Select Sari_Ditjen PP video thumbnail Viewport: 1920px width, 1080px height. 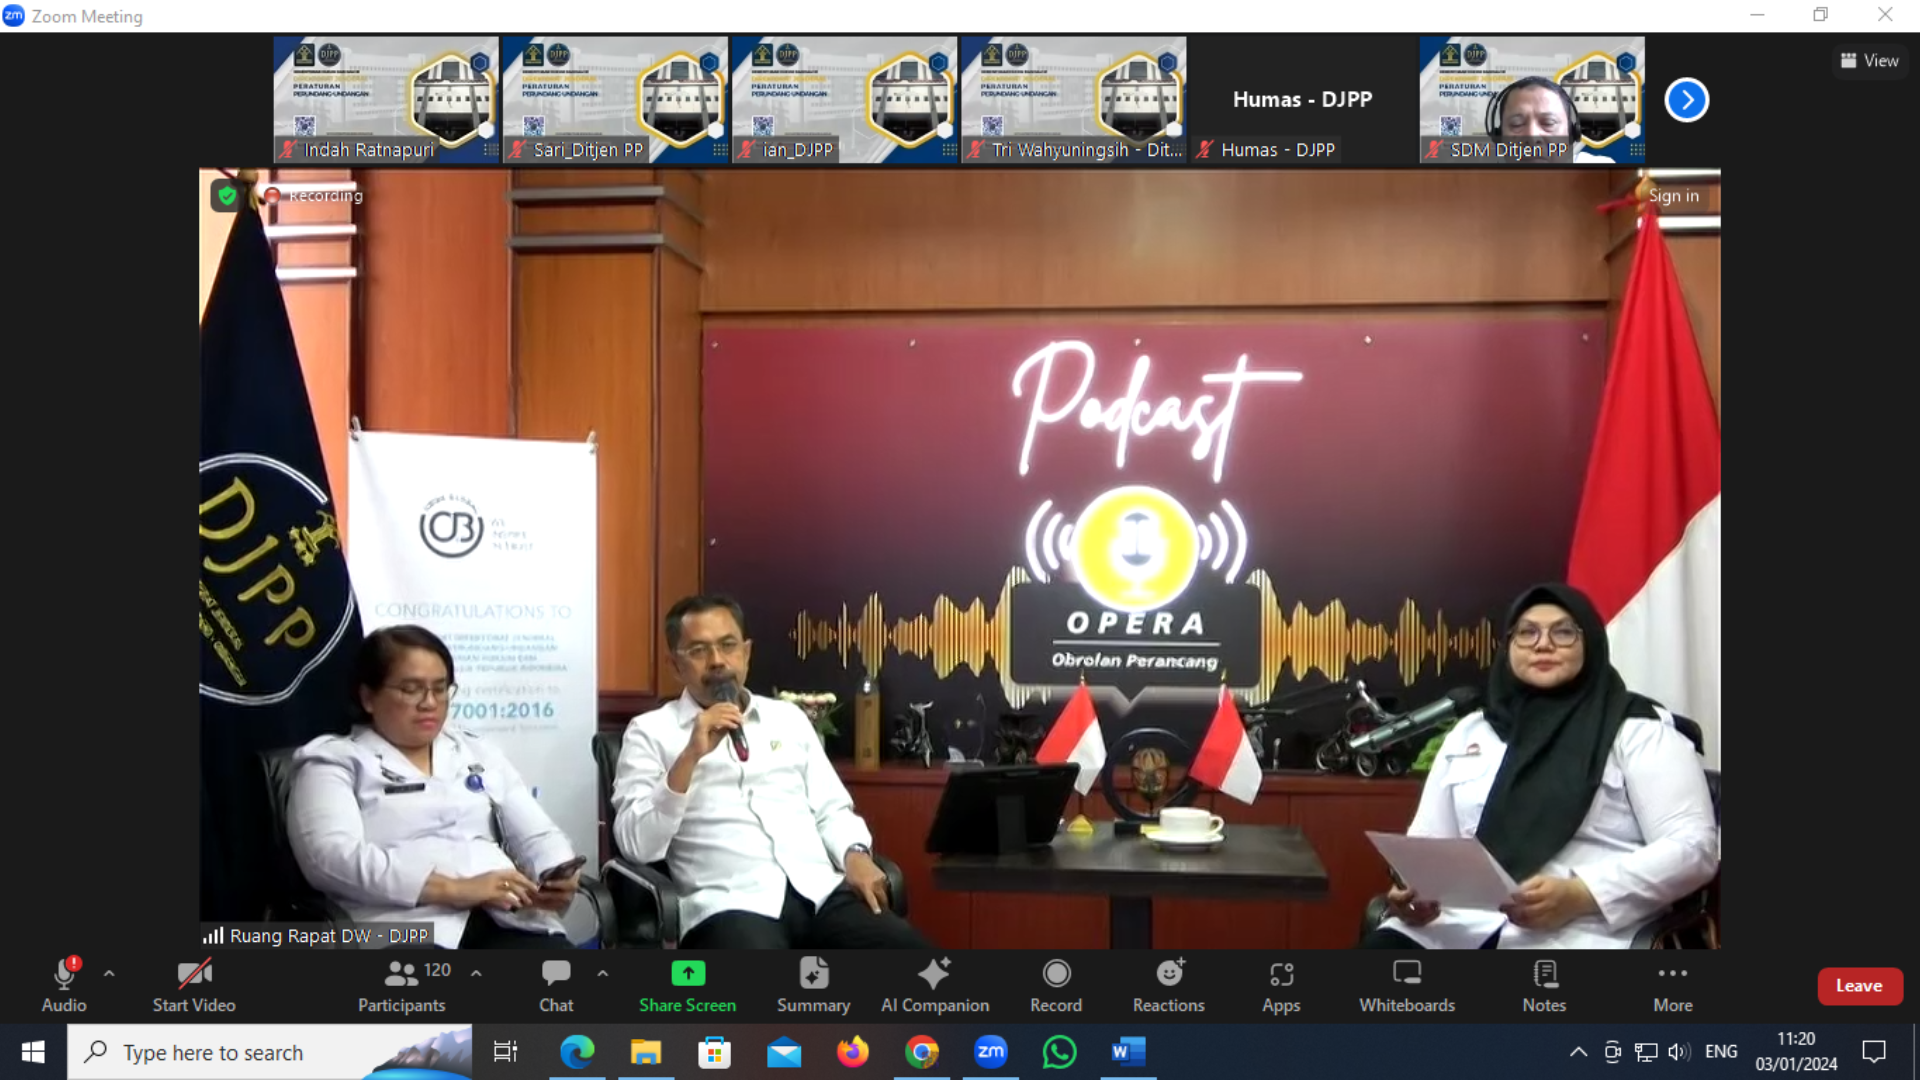point(615,100)
